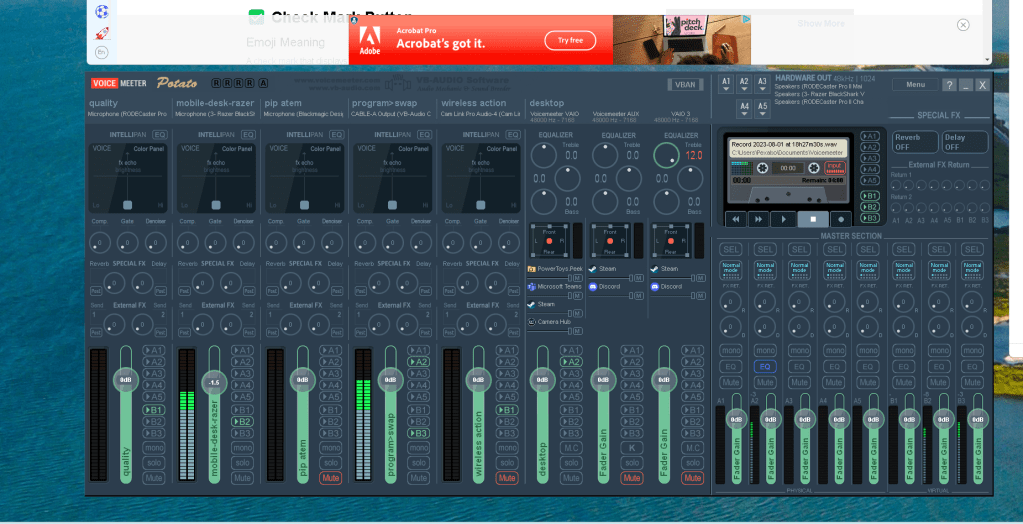Click the Show More link in the browser

pos(821,23)
